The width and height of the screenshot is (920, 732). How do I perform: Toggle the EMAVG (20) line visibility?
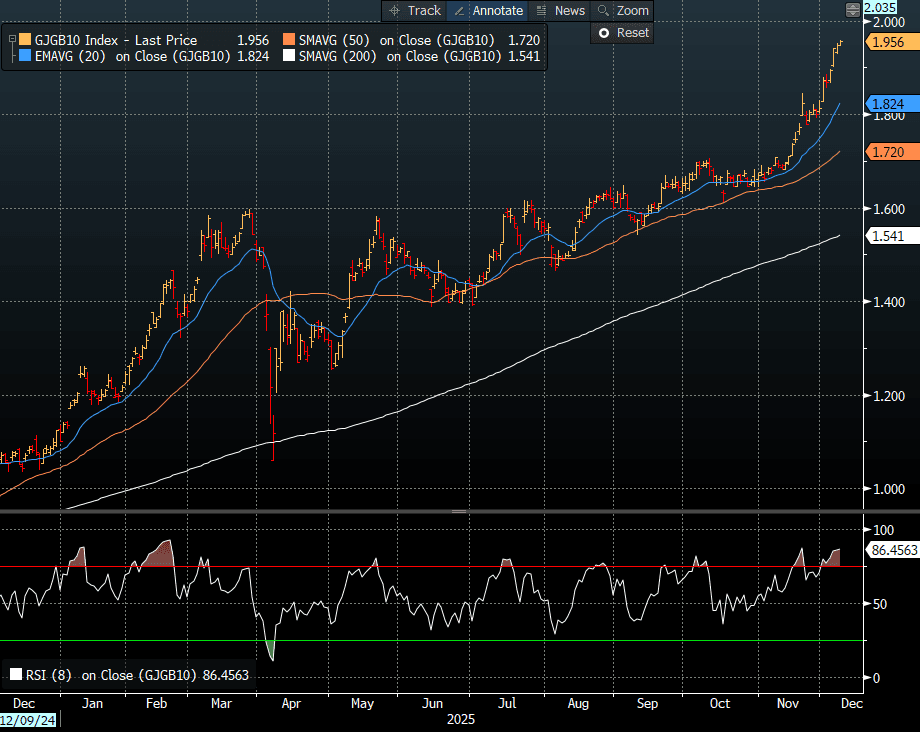click(25, 57)
